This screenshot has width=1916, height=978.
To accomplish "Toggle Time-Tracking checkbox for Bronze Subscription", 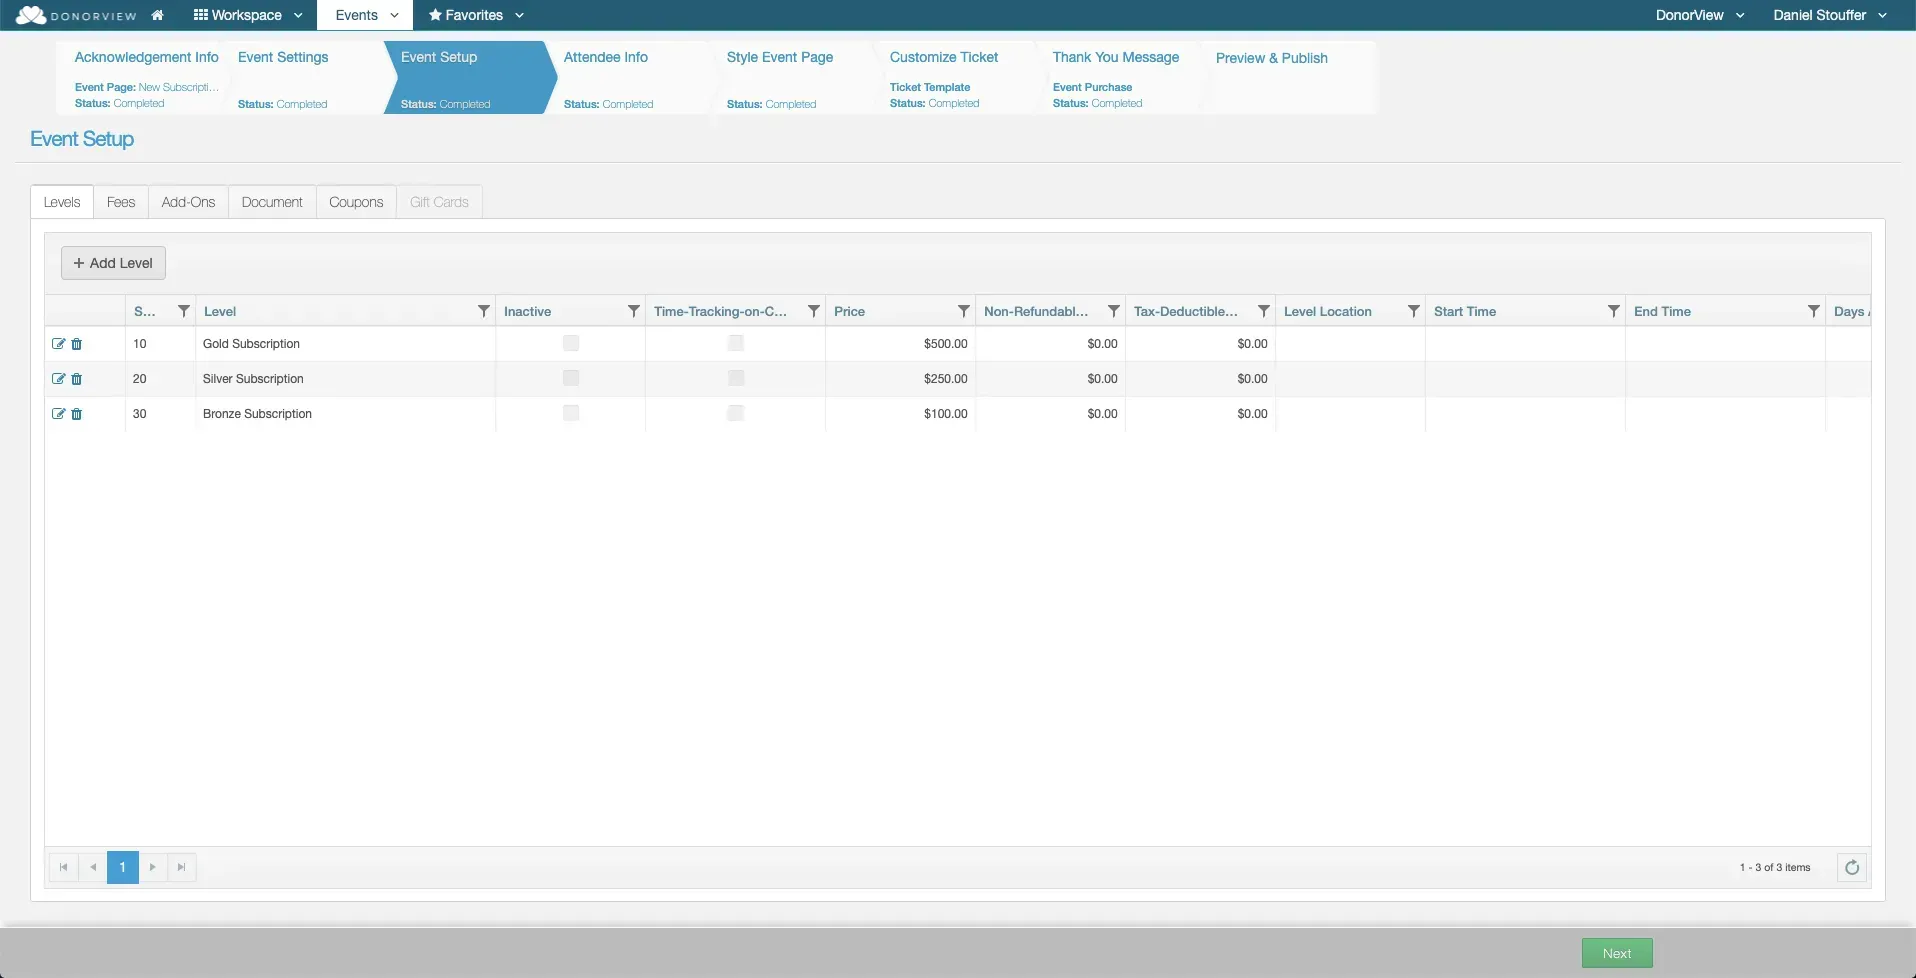I will (x=736, y=413).
